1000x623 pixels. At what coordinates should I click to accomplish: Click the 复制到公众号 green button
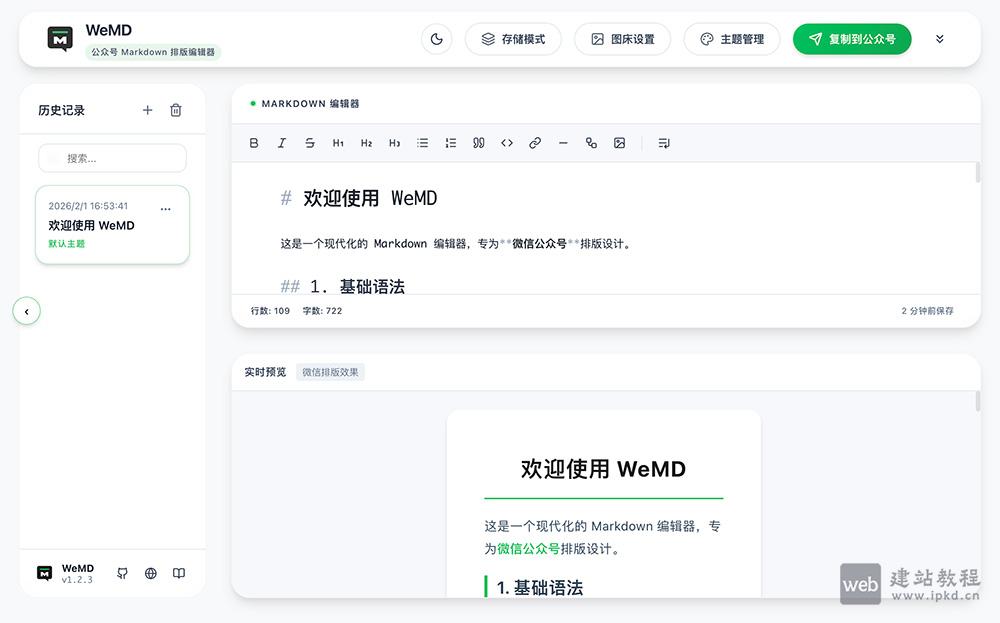pyautogui.click(x=852, y=38)
